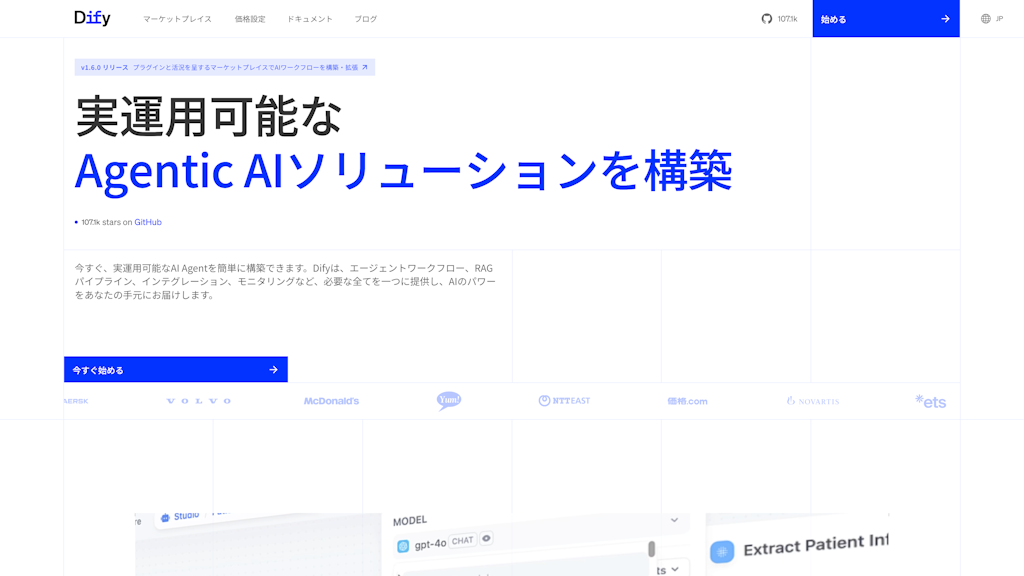
Task: Click the scrollbar handle in model panel
Action: [651, 549]
